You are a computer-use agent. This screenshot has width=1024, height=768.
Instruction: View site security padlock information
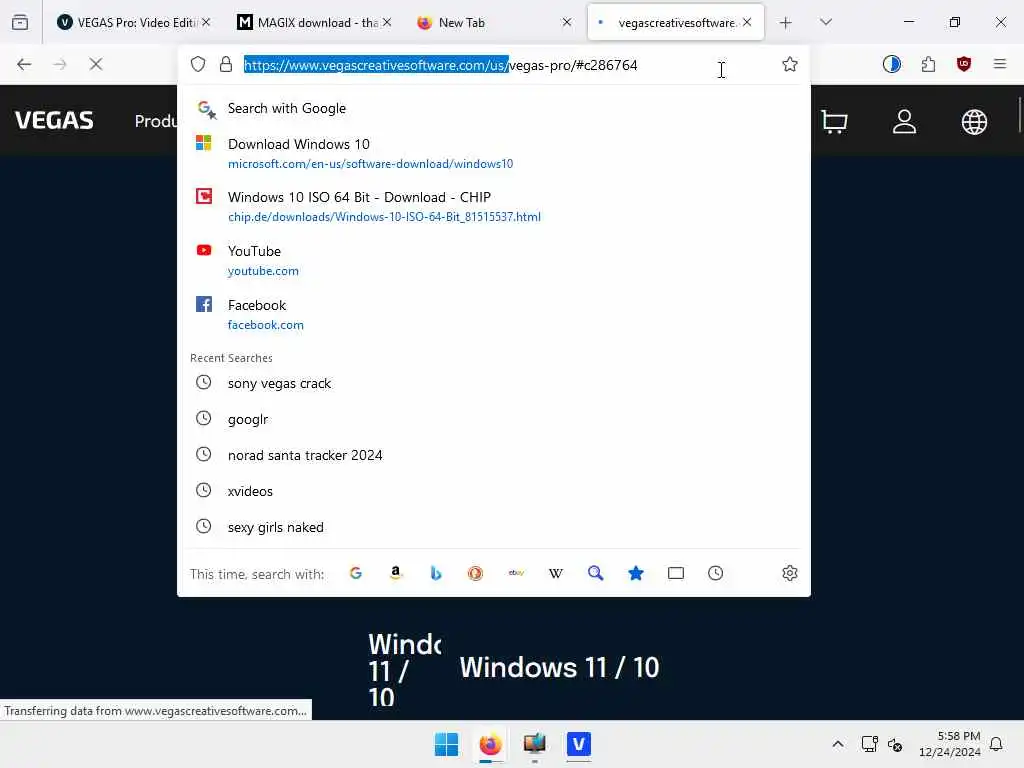[x=226, y=64]
